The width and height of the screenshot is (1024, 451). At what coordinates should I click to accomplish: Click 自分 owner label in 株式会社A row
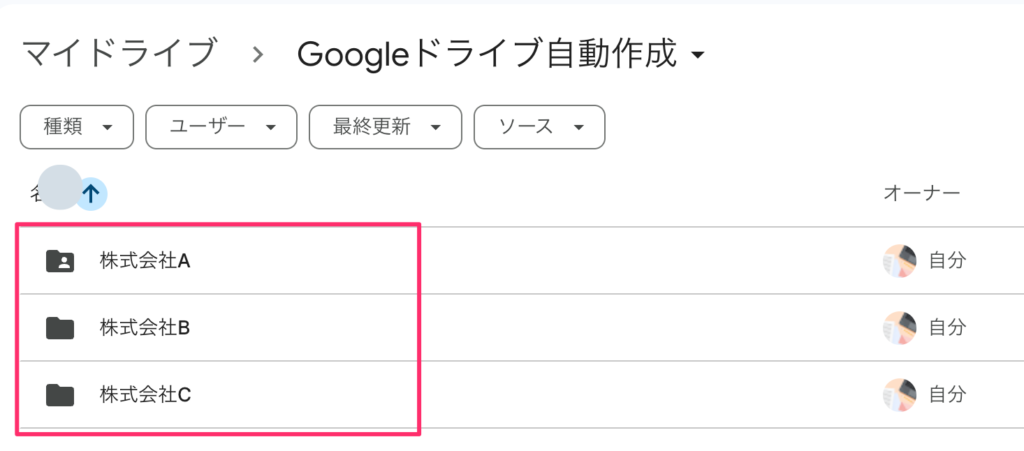click(947, 261)
